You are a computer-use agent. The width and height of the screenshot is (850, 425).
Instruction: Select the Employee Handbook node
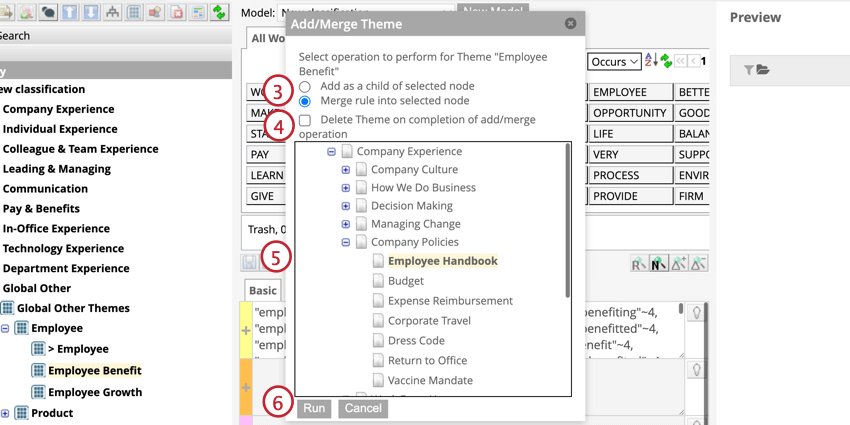coord(442,261)
